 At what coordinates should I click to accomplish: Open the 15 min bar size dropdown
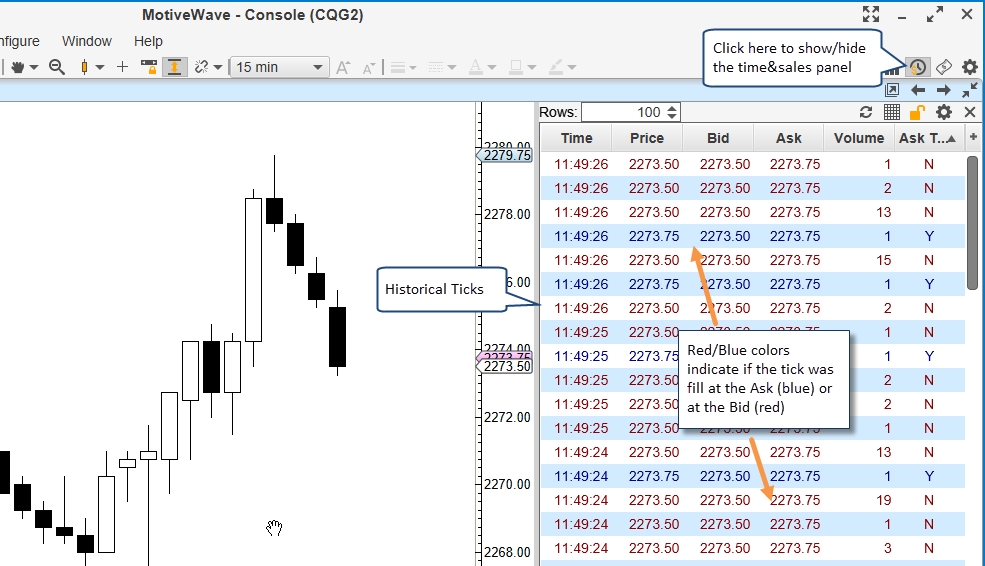click(279, 67)
